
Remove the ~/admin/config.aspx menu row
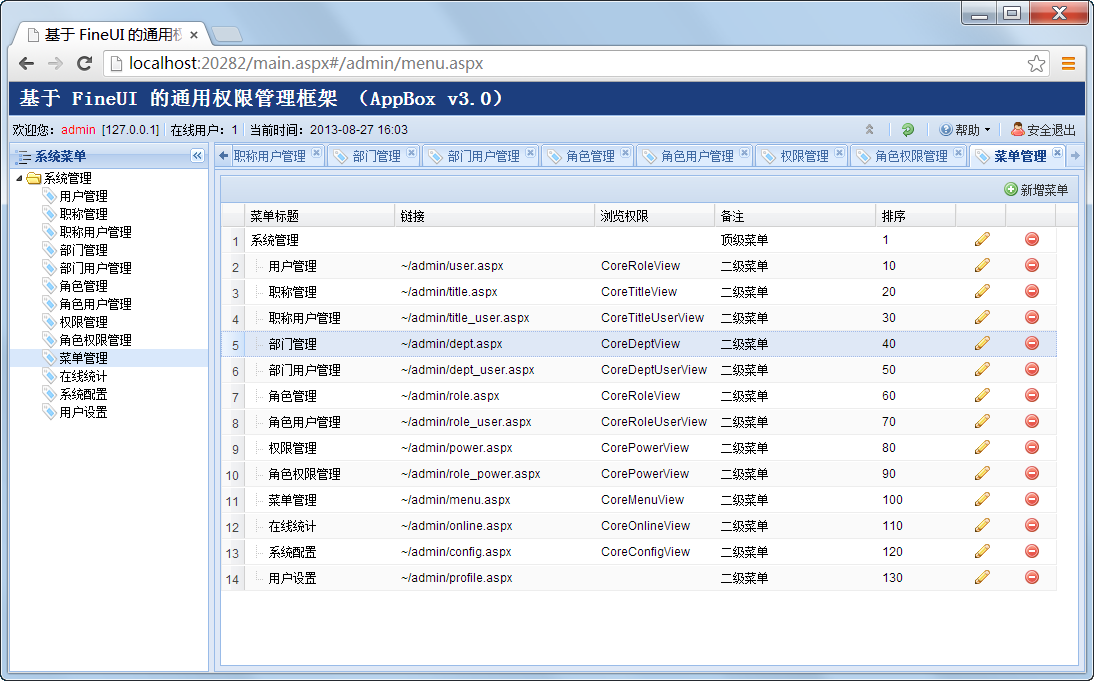1032,551
